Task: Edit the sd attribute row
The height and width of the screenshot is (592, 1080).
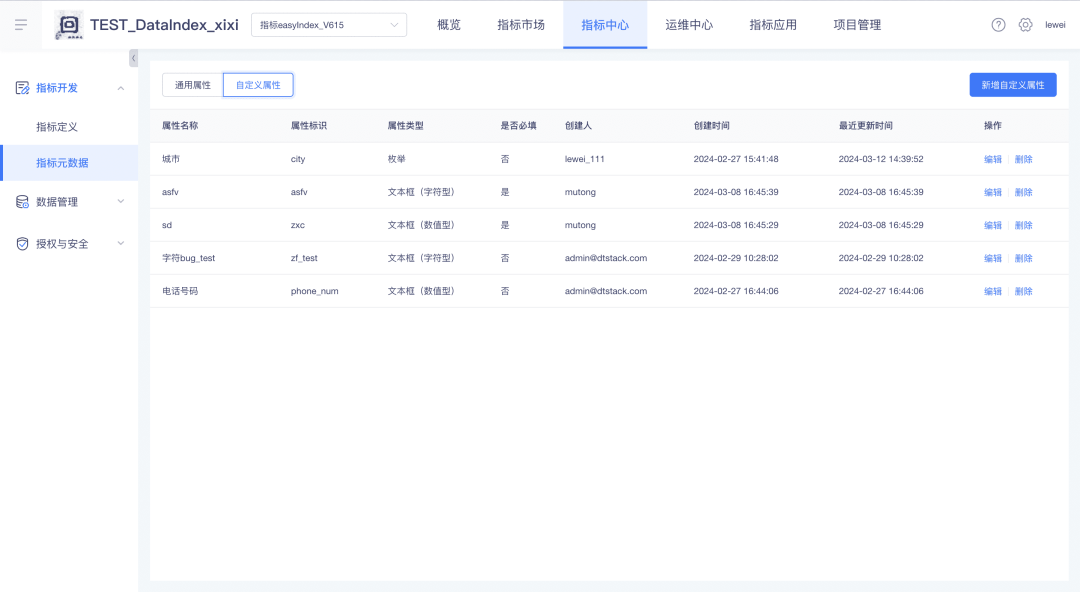Action: point(993,225)
